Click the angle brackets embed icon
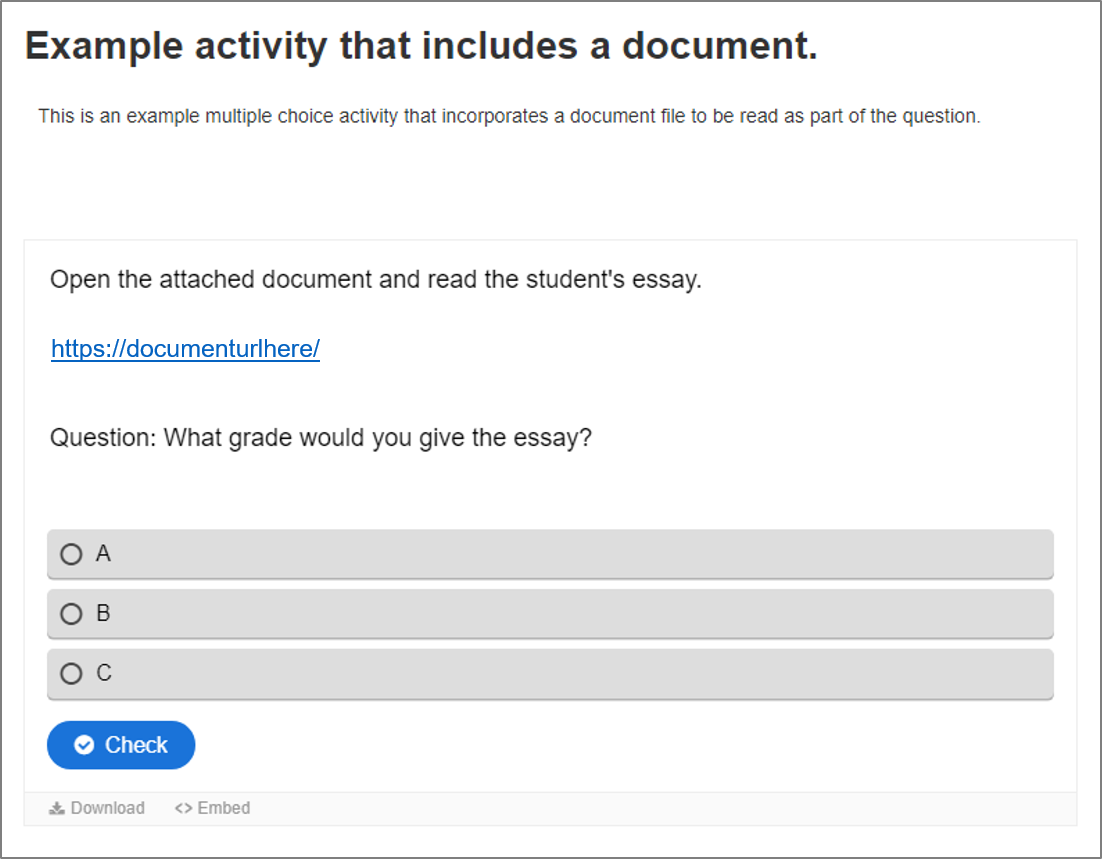The width and height of the screenshot is (1102, 859). click(183, 808)
